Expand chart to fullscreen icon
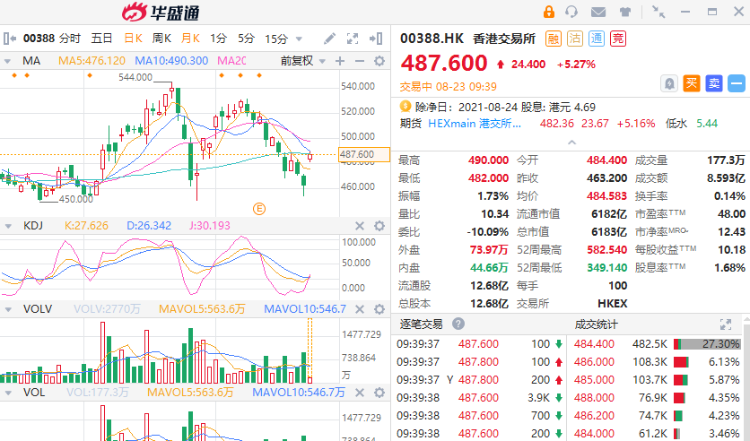The height and width of the screenshot is (441, 750). (353, 38)
